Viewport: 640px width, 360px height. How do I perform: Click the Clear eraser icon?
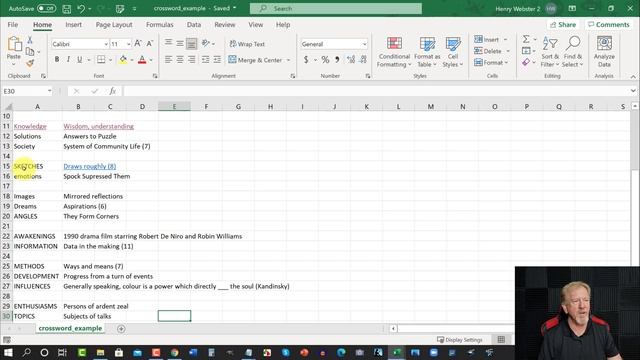pyautogui.click(x=526, y=62)
